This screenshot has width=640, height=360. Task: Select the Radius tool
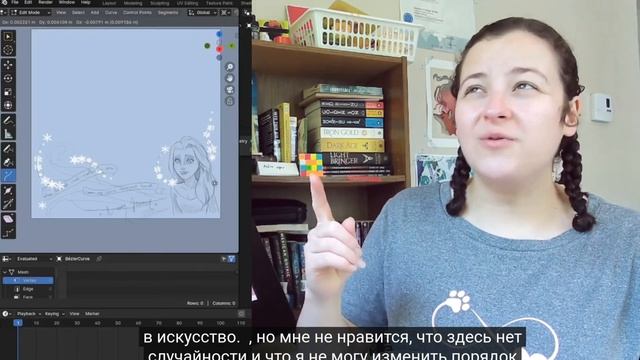pos(8,191)
